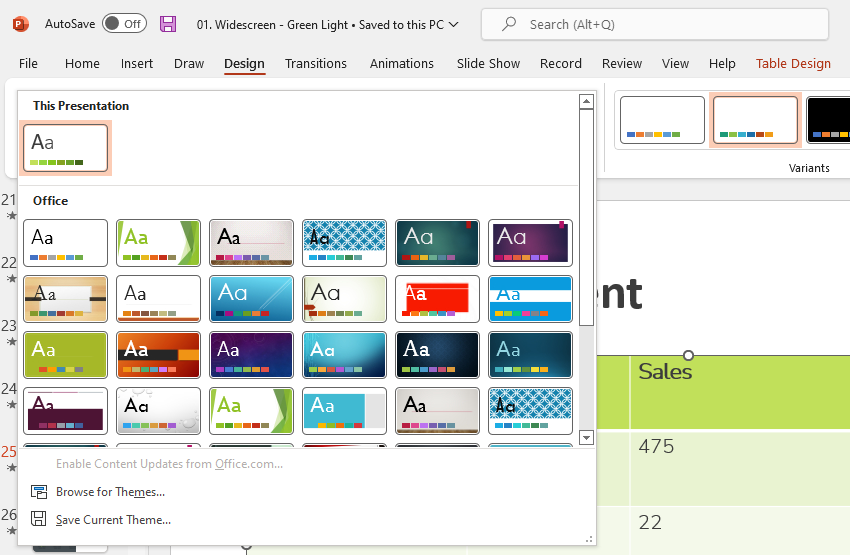Image resolution: width=850 pixels, height=555 pixels.
Task: Choose the blue diamond pattern theme
Action: (x=344, y=243)
